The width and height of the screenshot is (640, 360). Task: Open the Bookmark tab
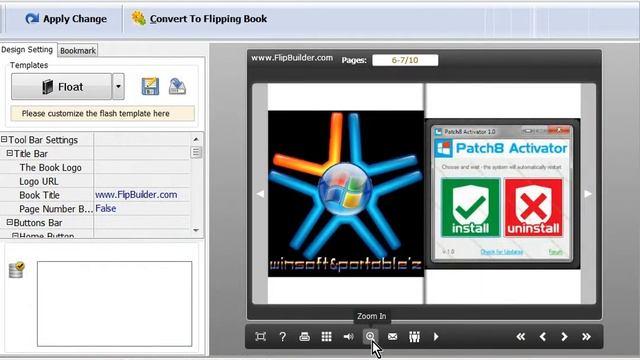click(x=78, y=51)
